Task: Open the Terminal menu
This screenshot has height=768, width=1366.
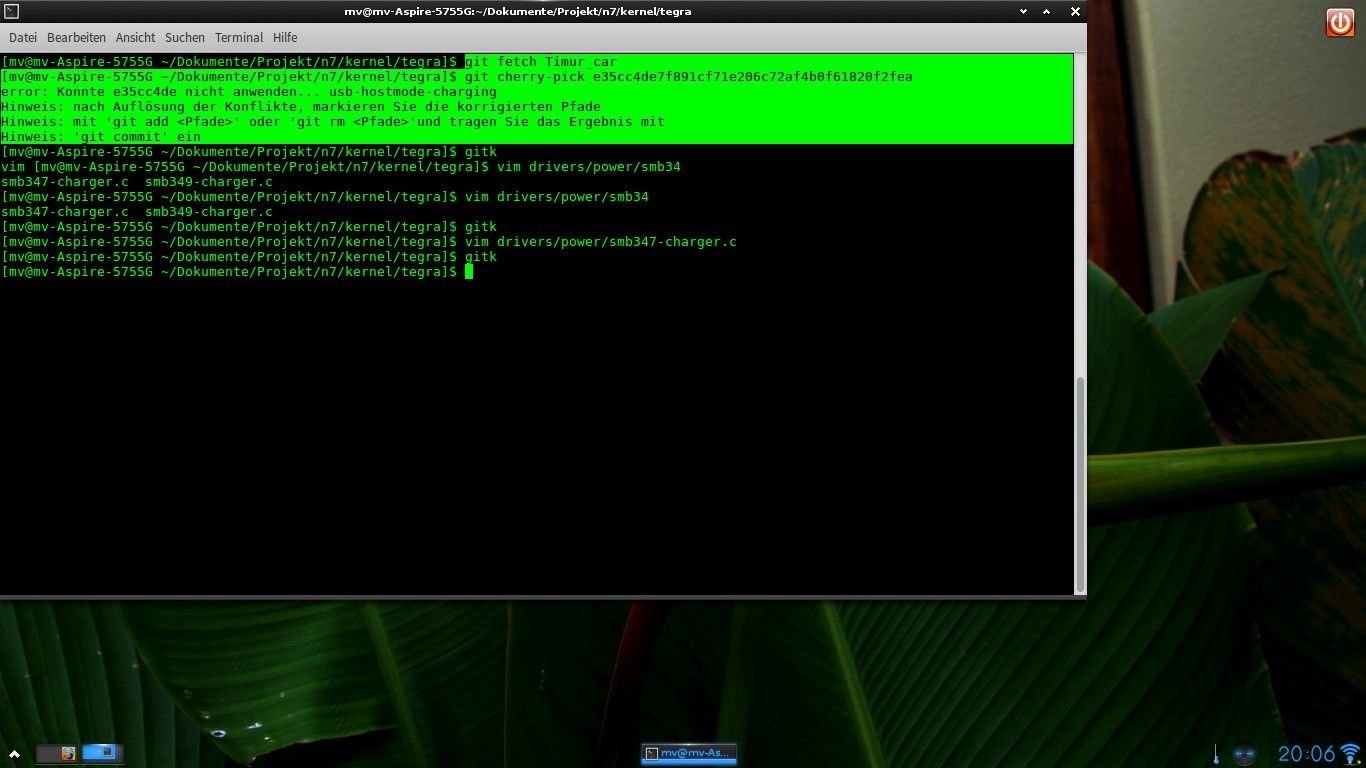Action: (239, 38)
